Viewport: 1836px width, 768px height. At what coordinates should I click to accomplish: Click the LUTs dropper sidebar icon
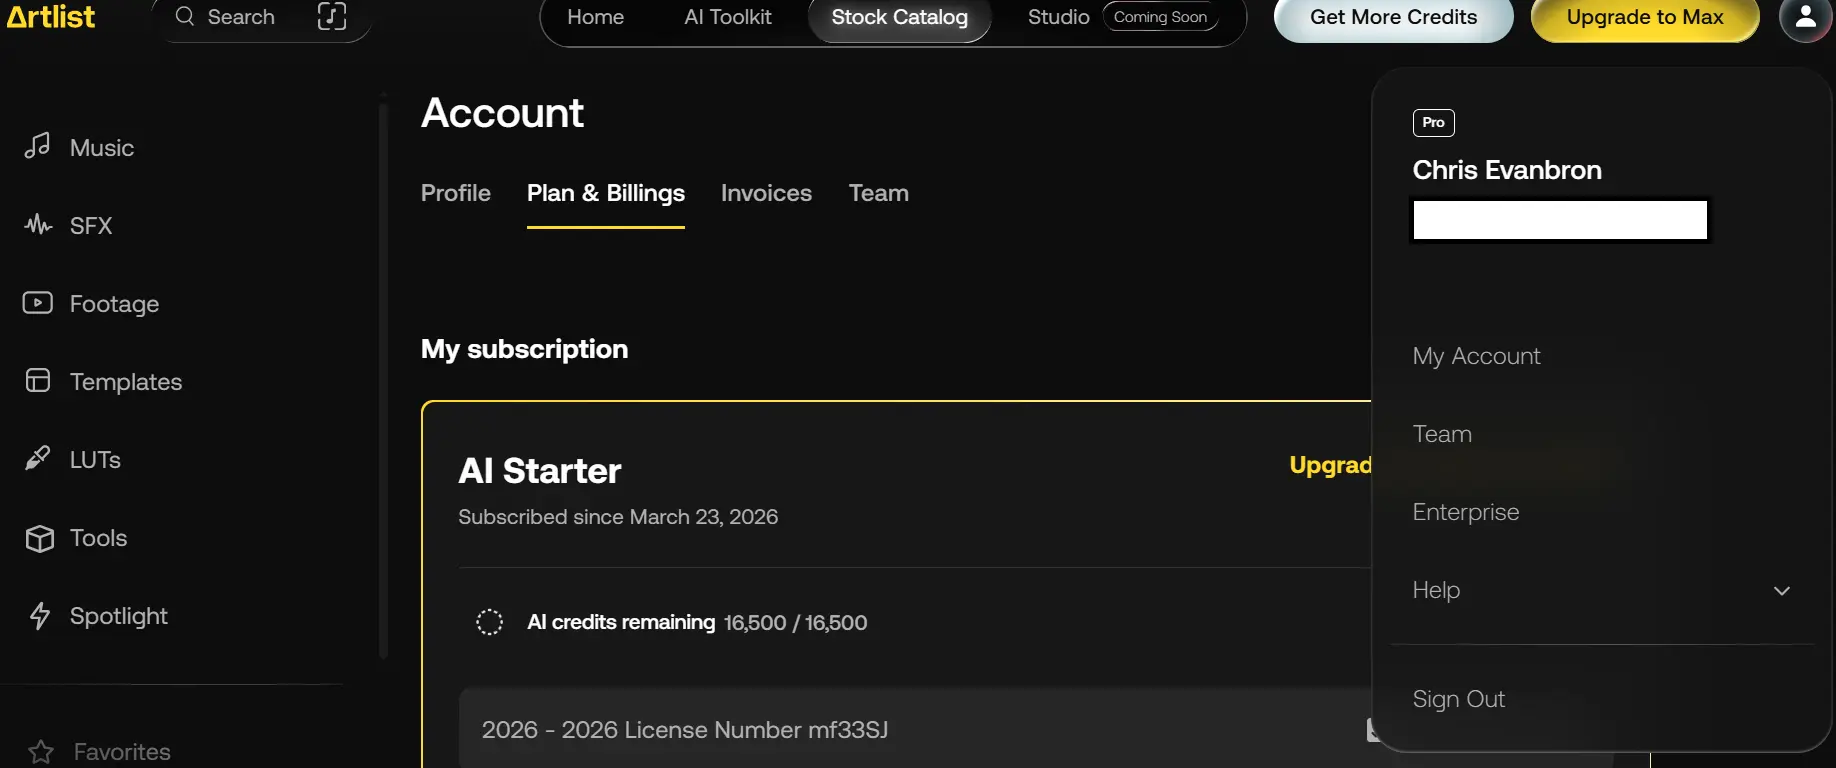point(38,459)
